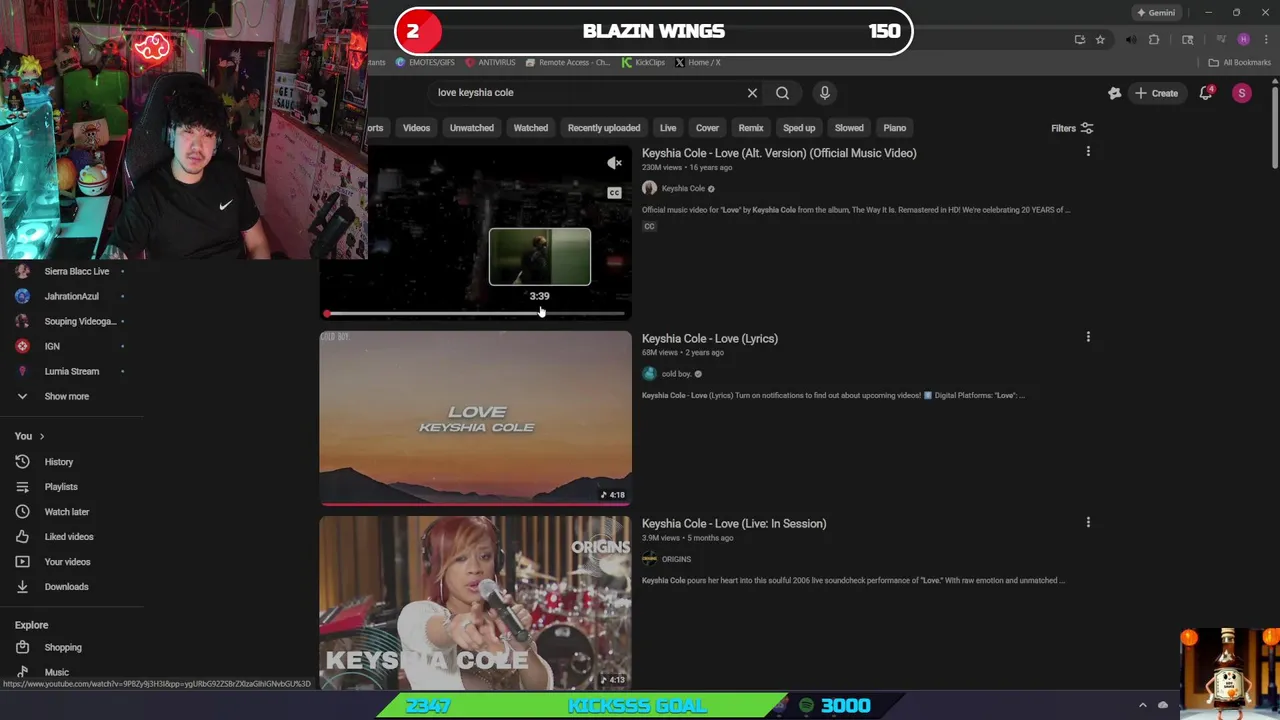The width and height of the screenshot is (1280, 720).
Task: Start voice search with the microphone icon
Action: 824,93
